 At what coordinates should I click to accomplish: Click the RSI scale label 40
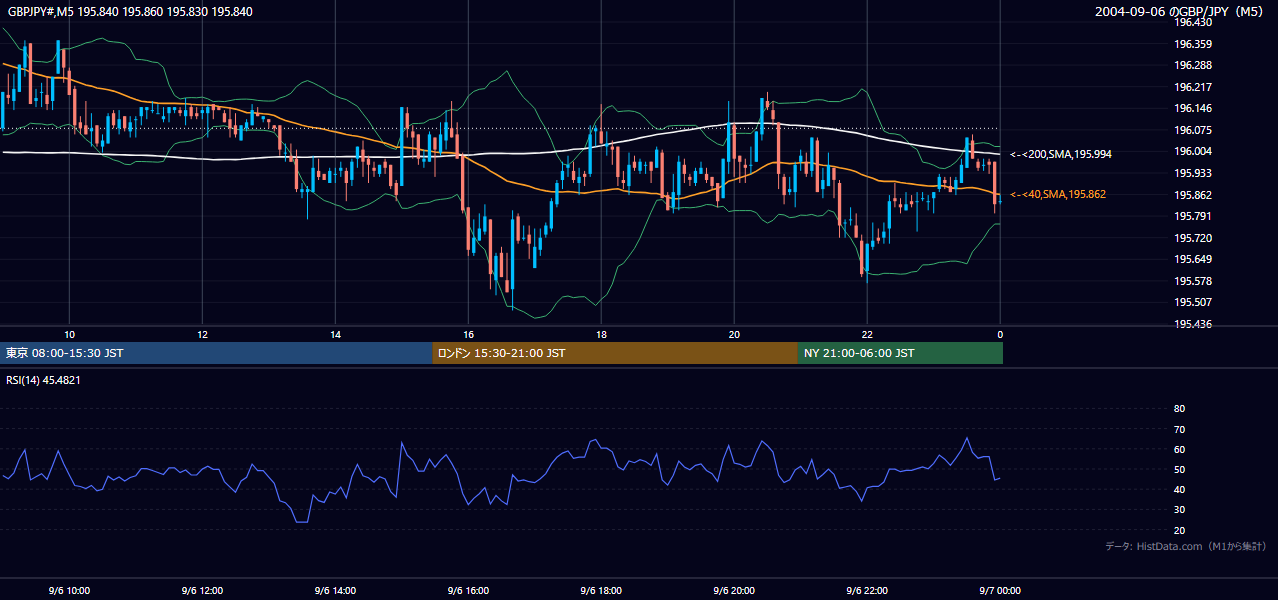(x=1179, y=489)
